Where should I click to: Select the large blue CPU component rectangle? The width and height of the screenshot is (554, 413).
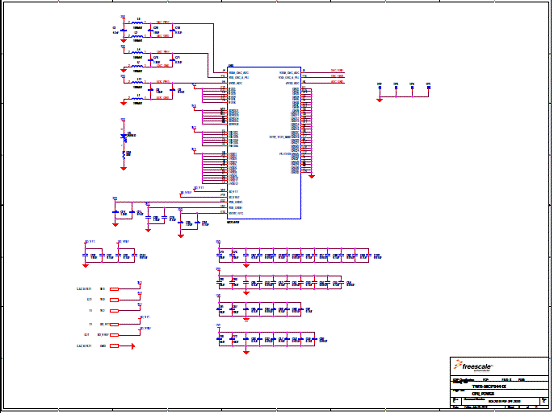[x=264, y=143]
